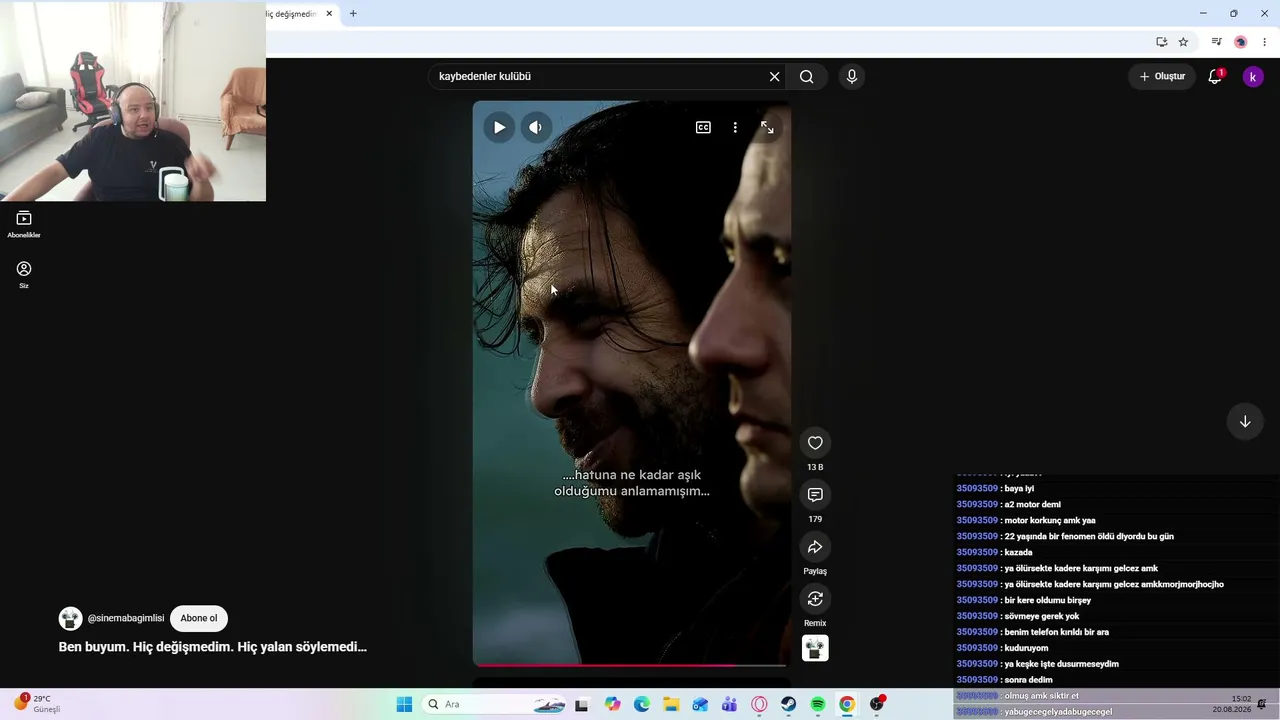Start voice search with microphone
Viewport: 1280px width, 720px height.
coord(851,77)
